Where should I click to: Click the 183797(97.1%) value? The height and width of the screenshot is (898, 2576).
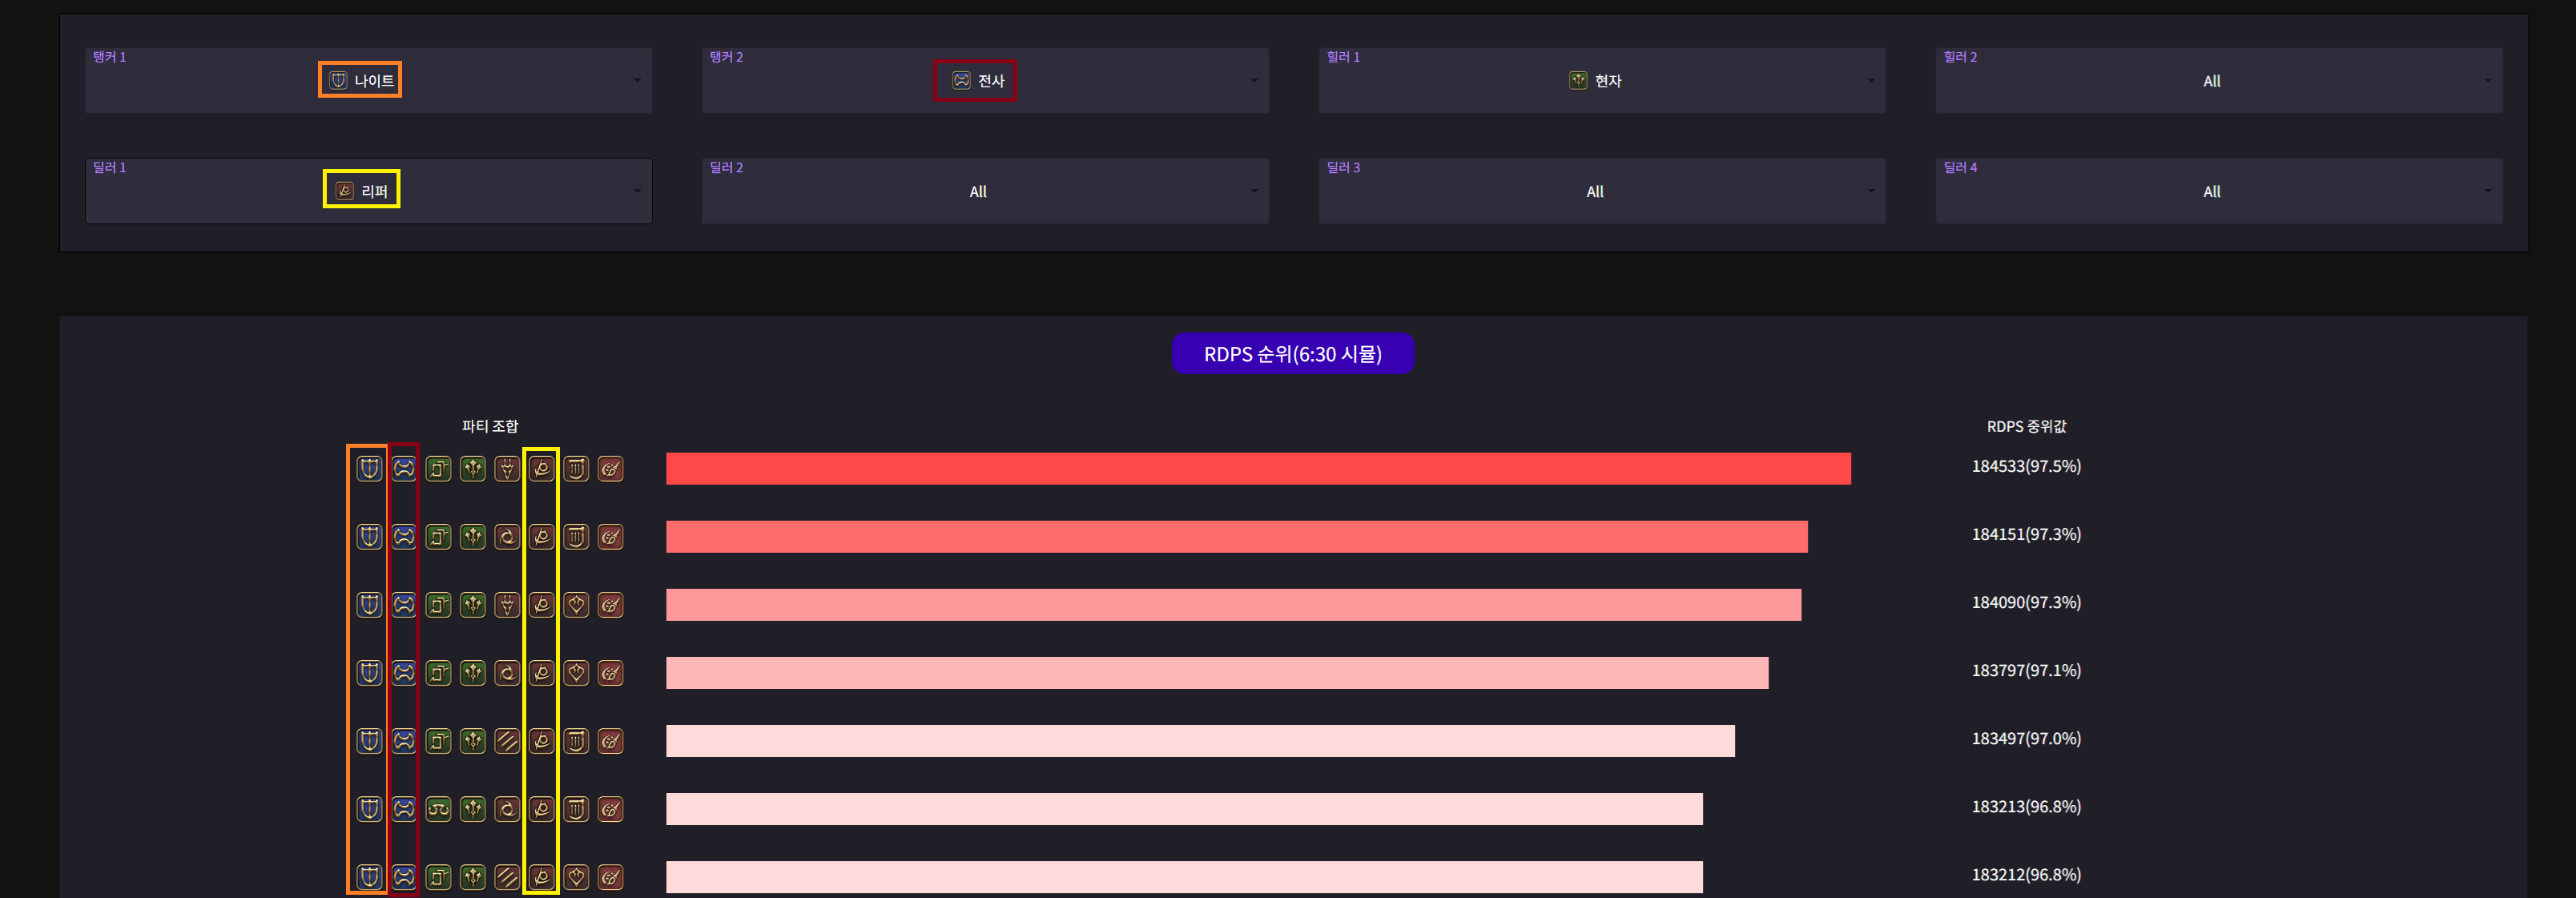pos(2026,670)
